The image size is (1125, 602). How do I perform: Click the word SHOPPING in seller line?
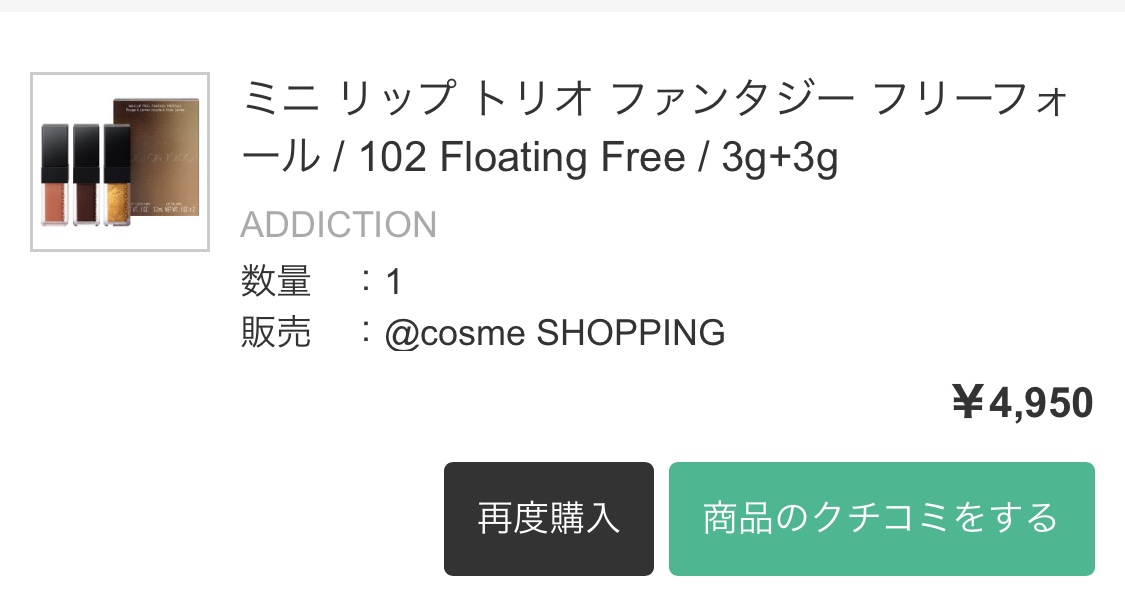(631, 333)
